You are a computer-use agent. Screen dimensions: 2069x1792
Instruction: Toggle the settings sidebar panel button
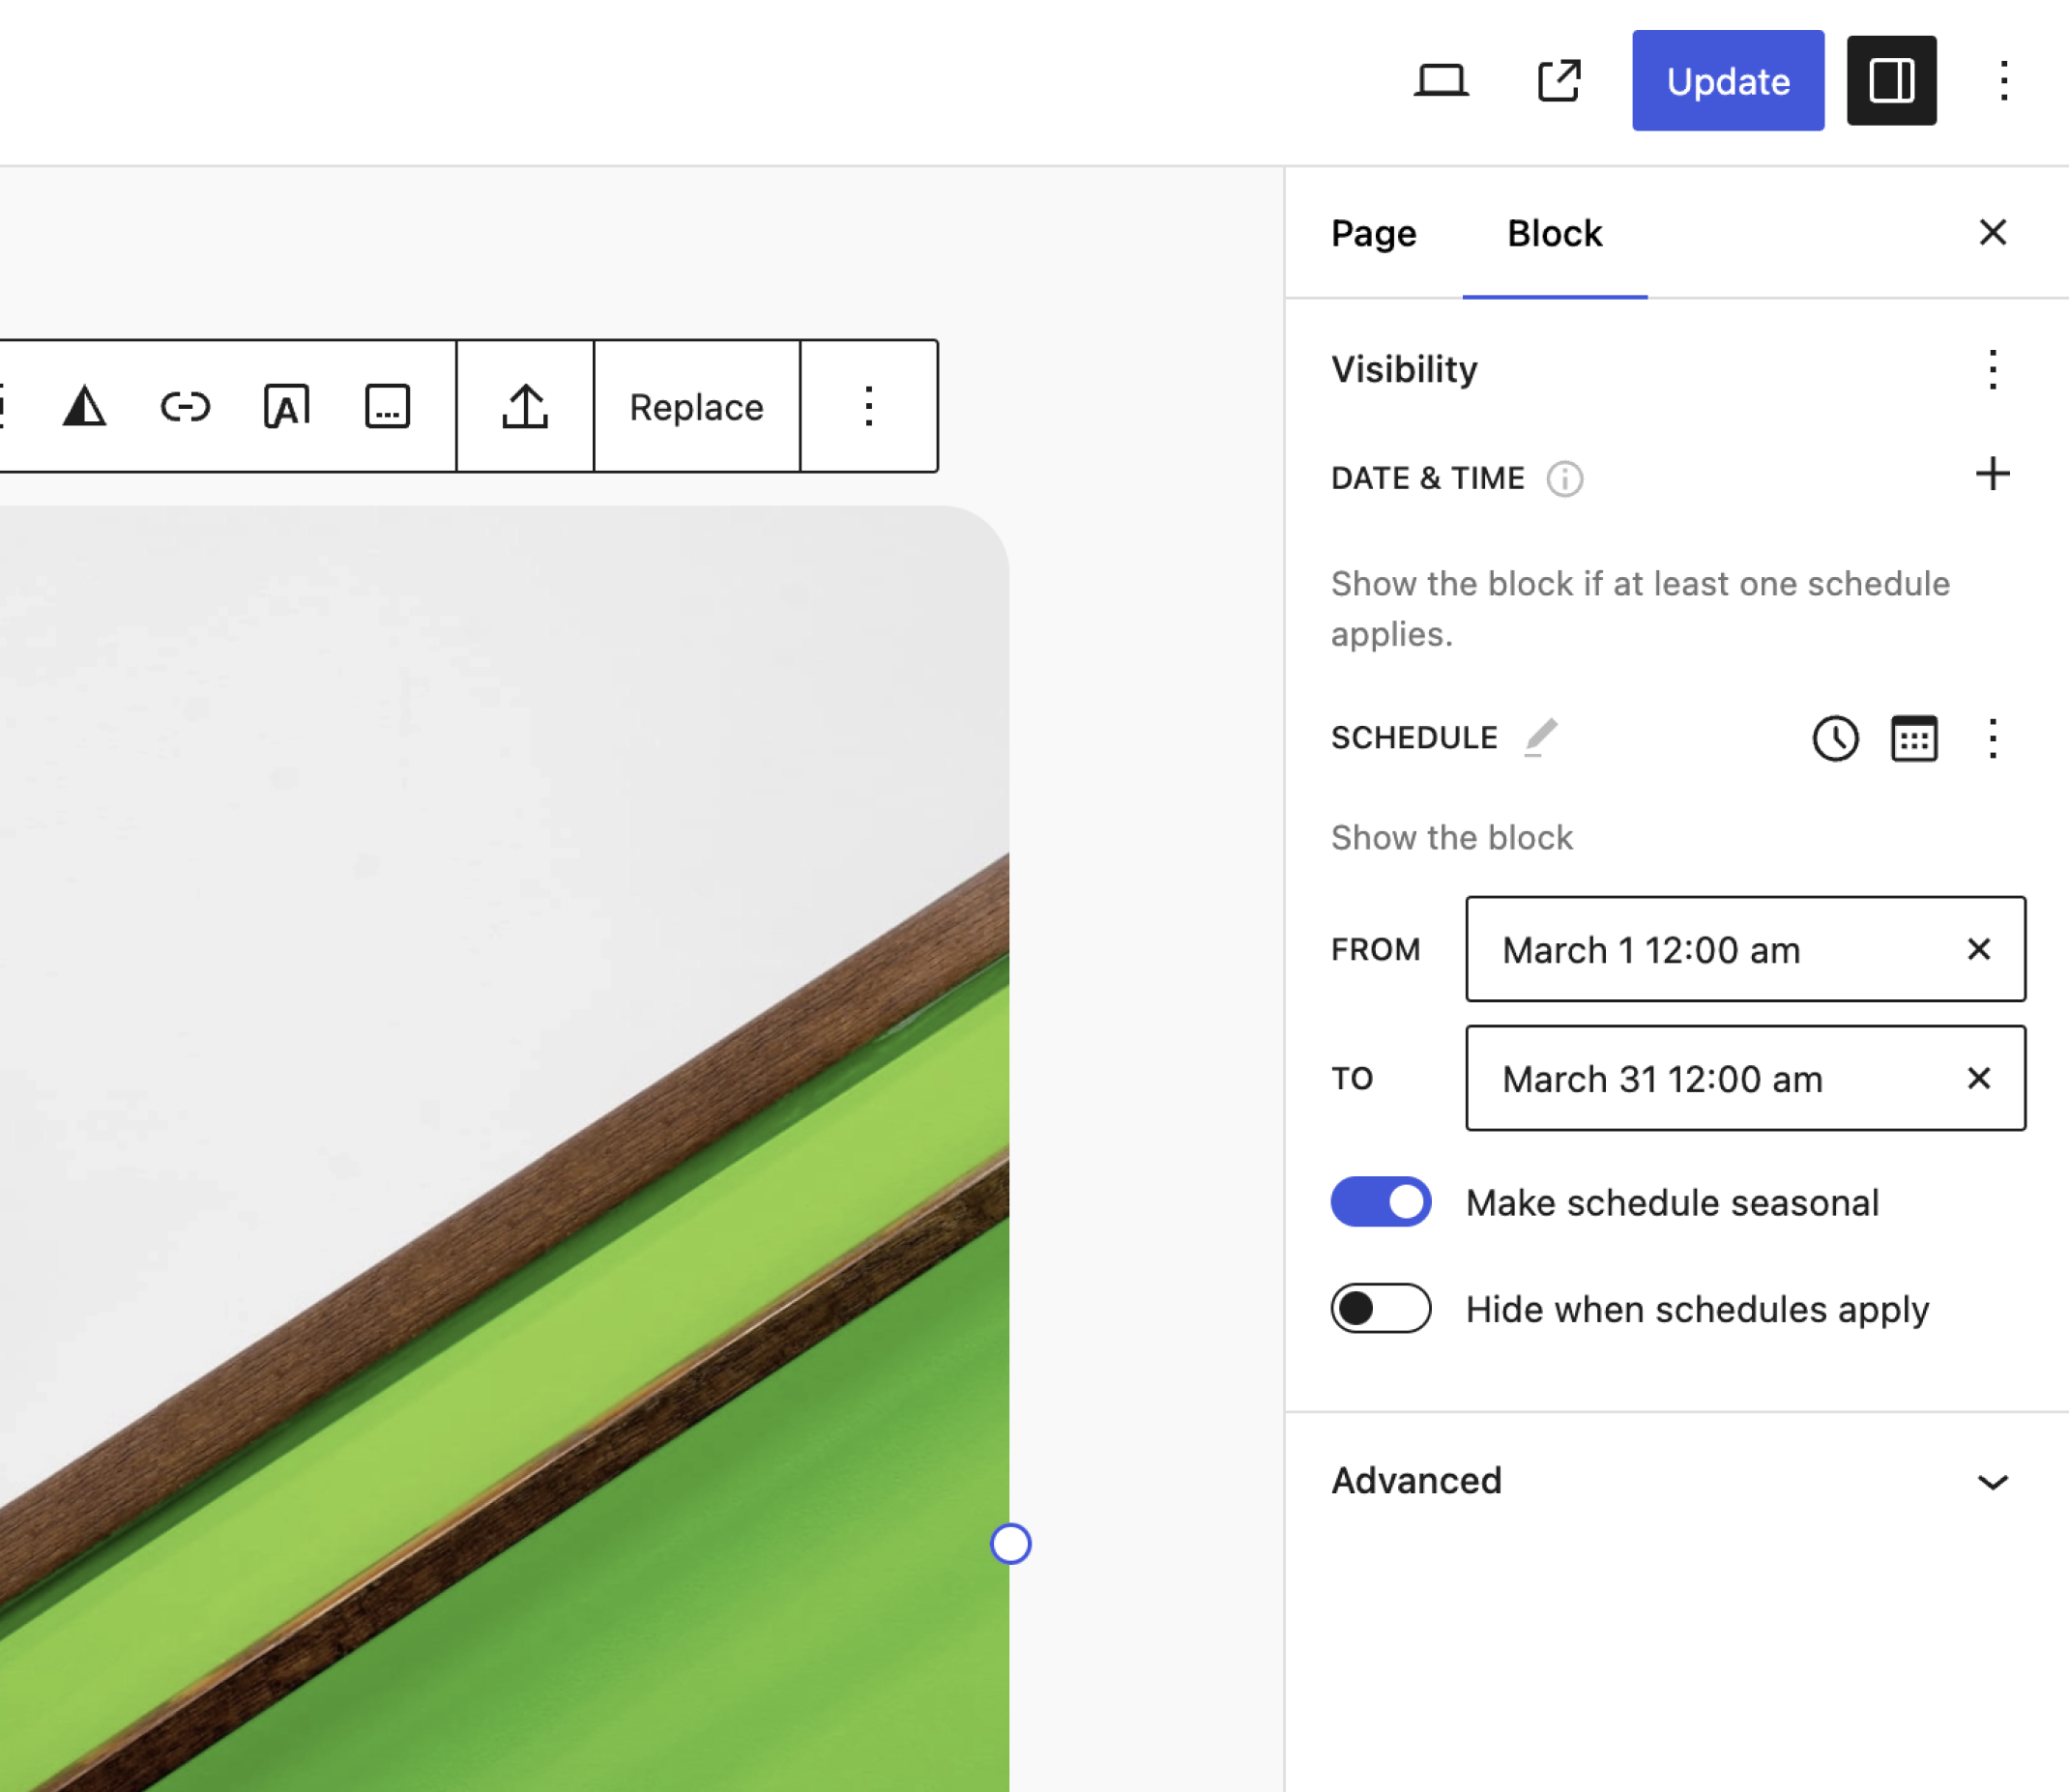[x=1891, y=80]
